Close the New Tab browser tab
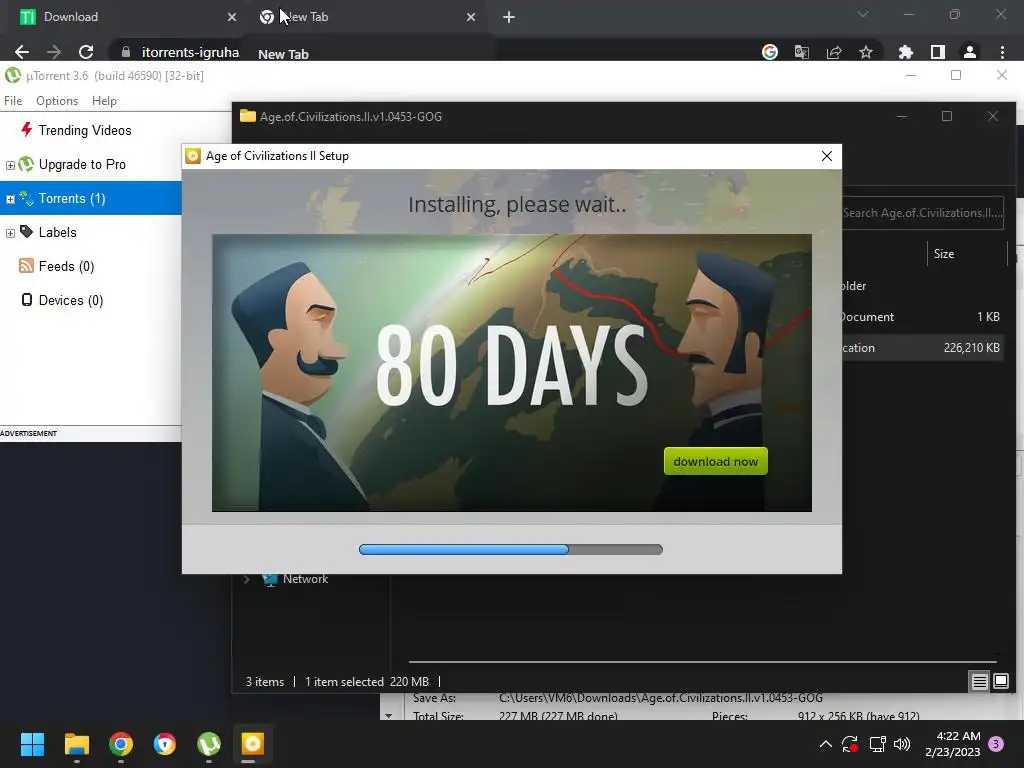1024x768 pixels. pyautogui.click(x=471, y=17)
